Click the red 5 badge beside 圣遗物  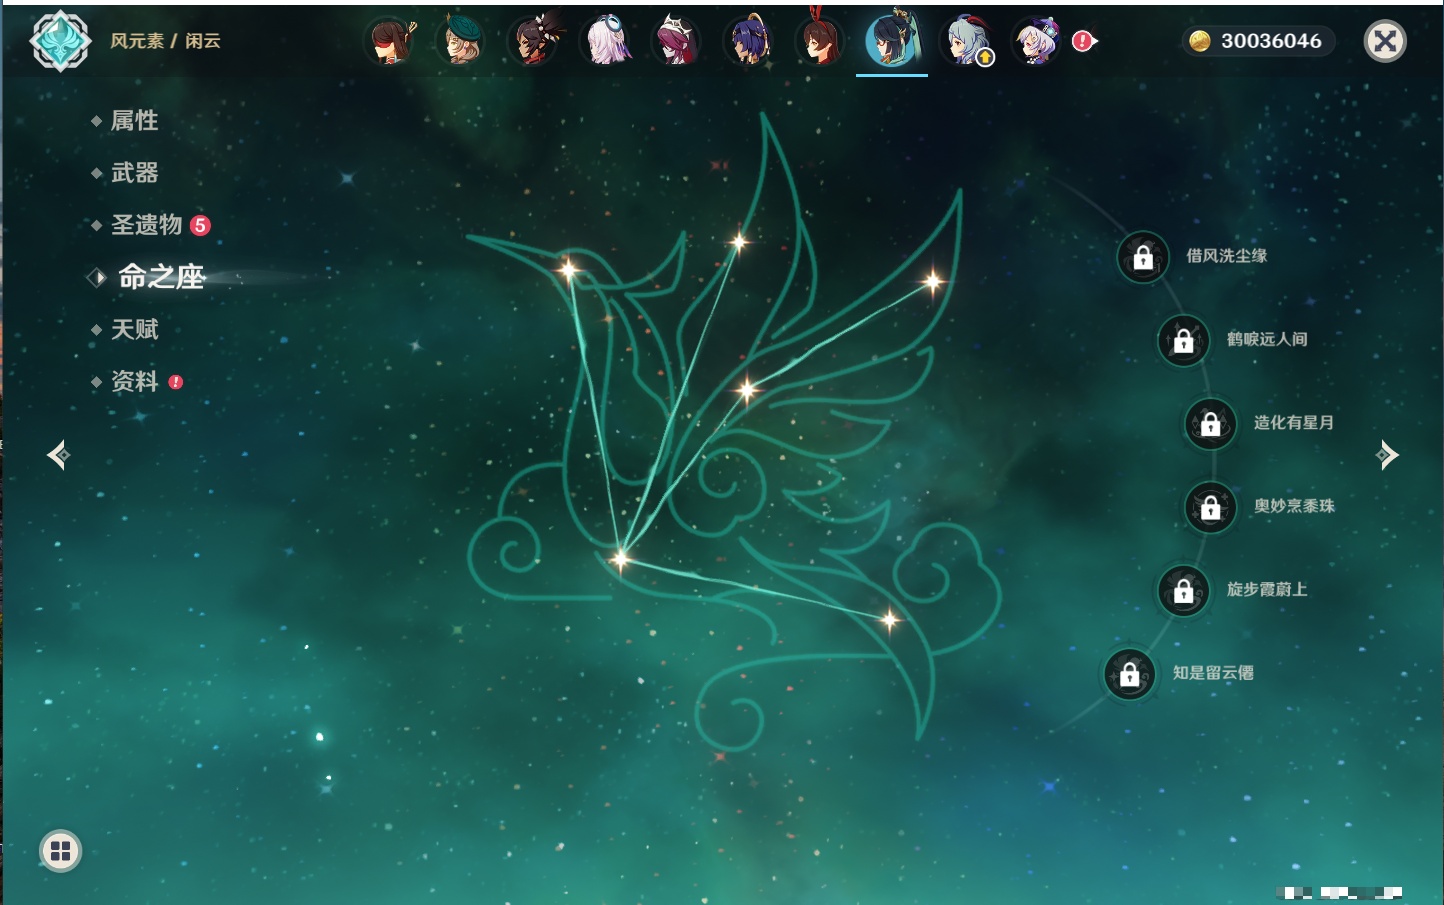click(x=200, y=225)
